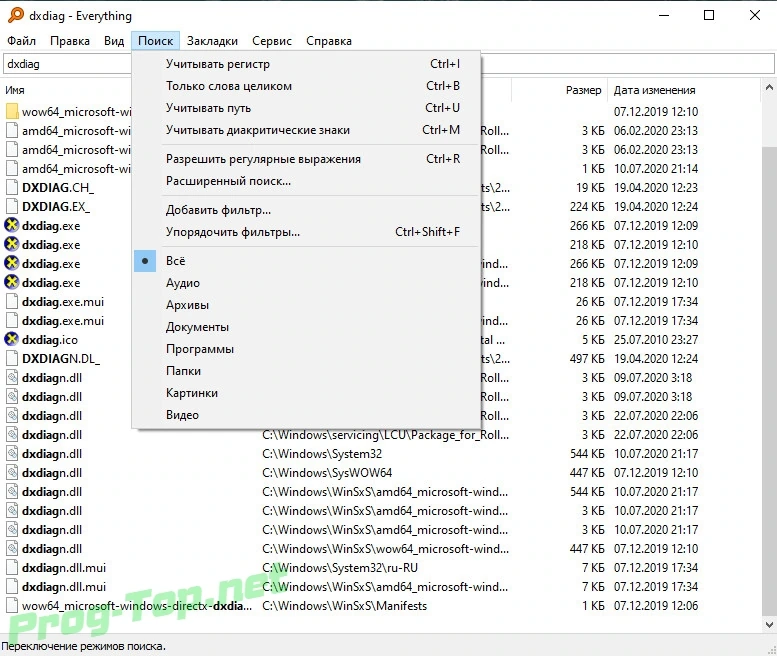This screenshot has width=777, height=656.
Task: Click dxdiagn.dll icon in SysWOW64 row
Action: pyautogui.click(x=12, y=472)
